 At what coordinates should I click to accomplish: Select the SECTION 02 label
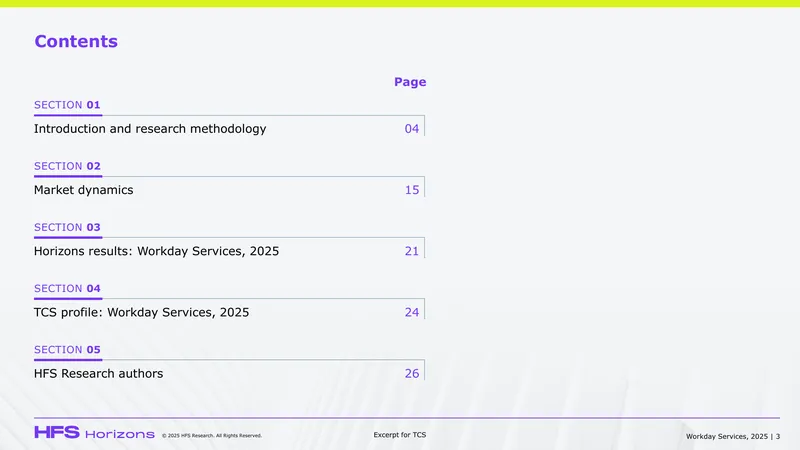[67, 166]
